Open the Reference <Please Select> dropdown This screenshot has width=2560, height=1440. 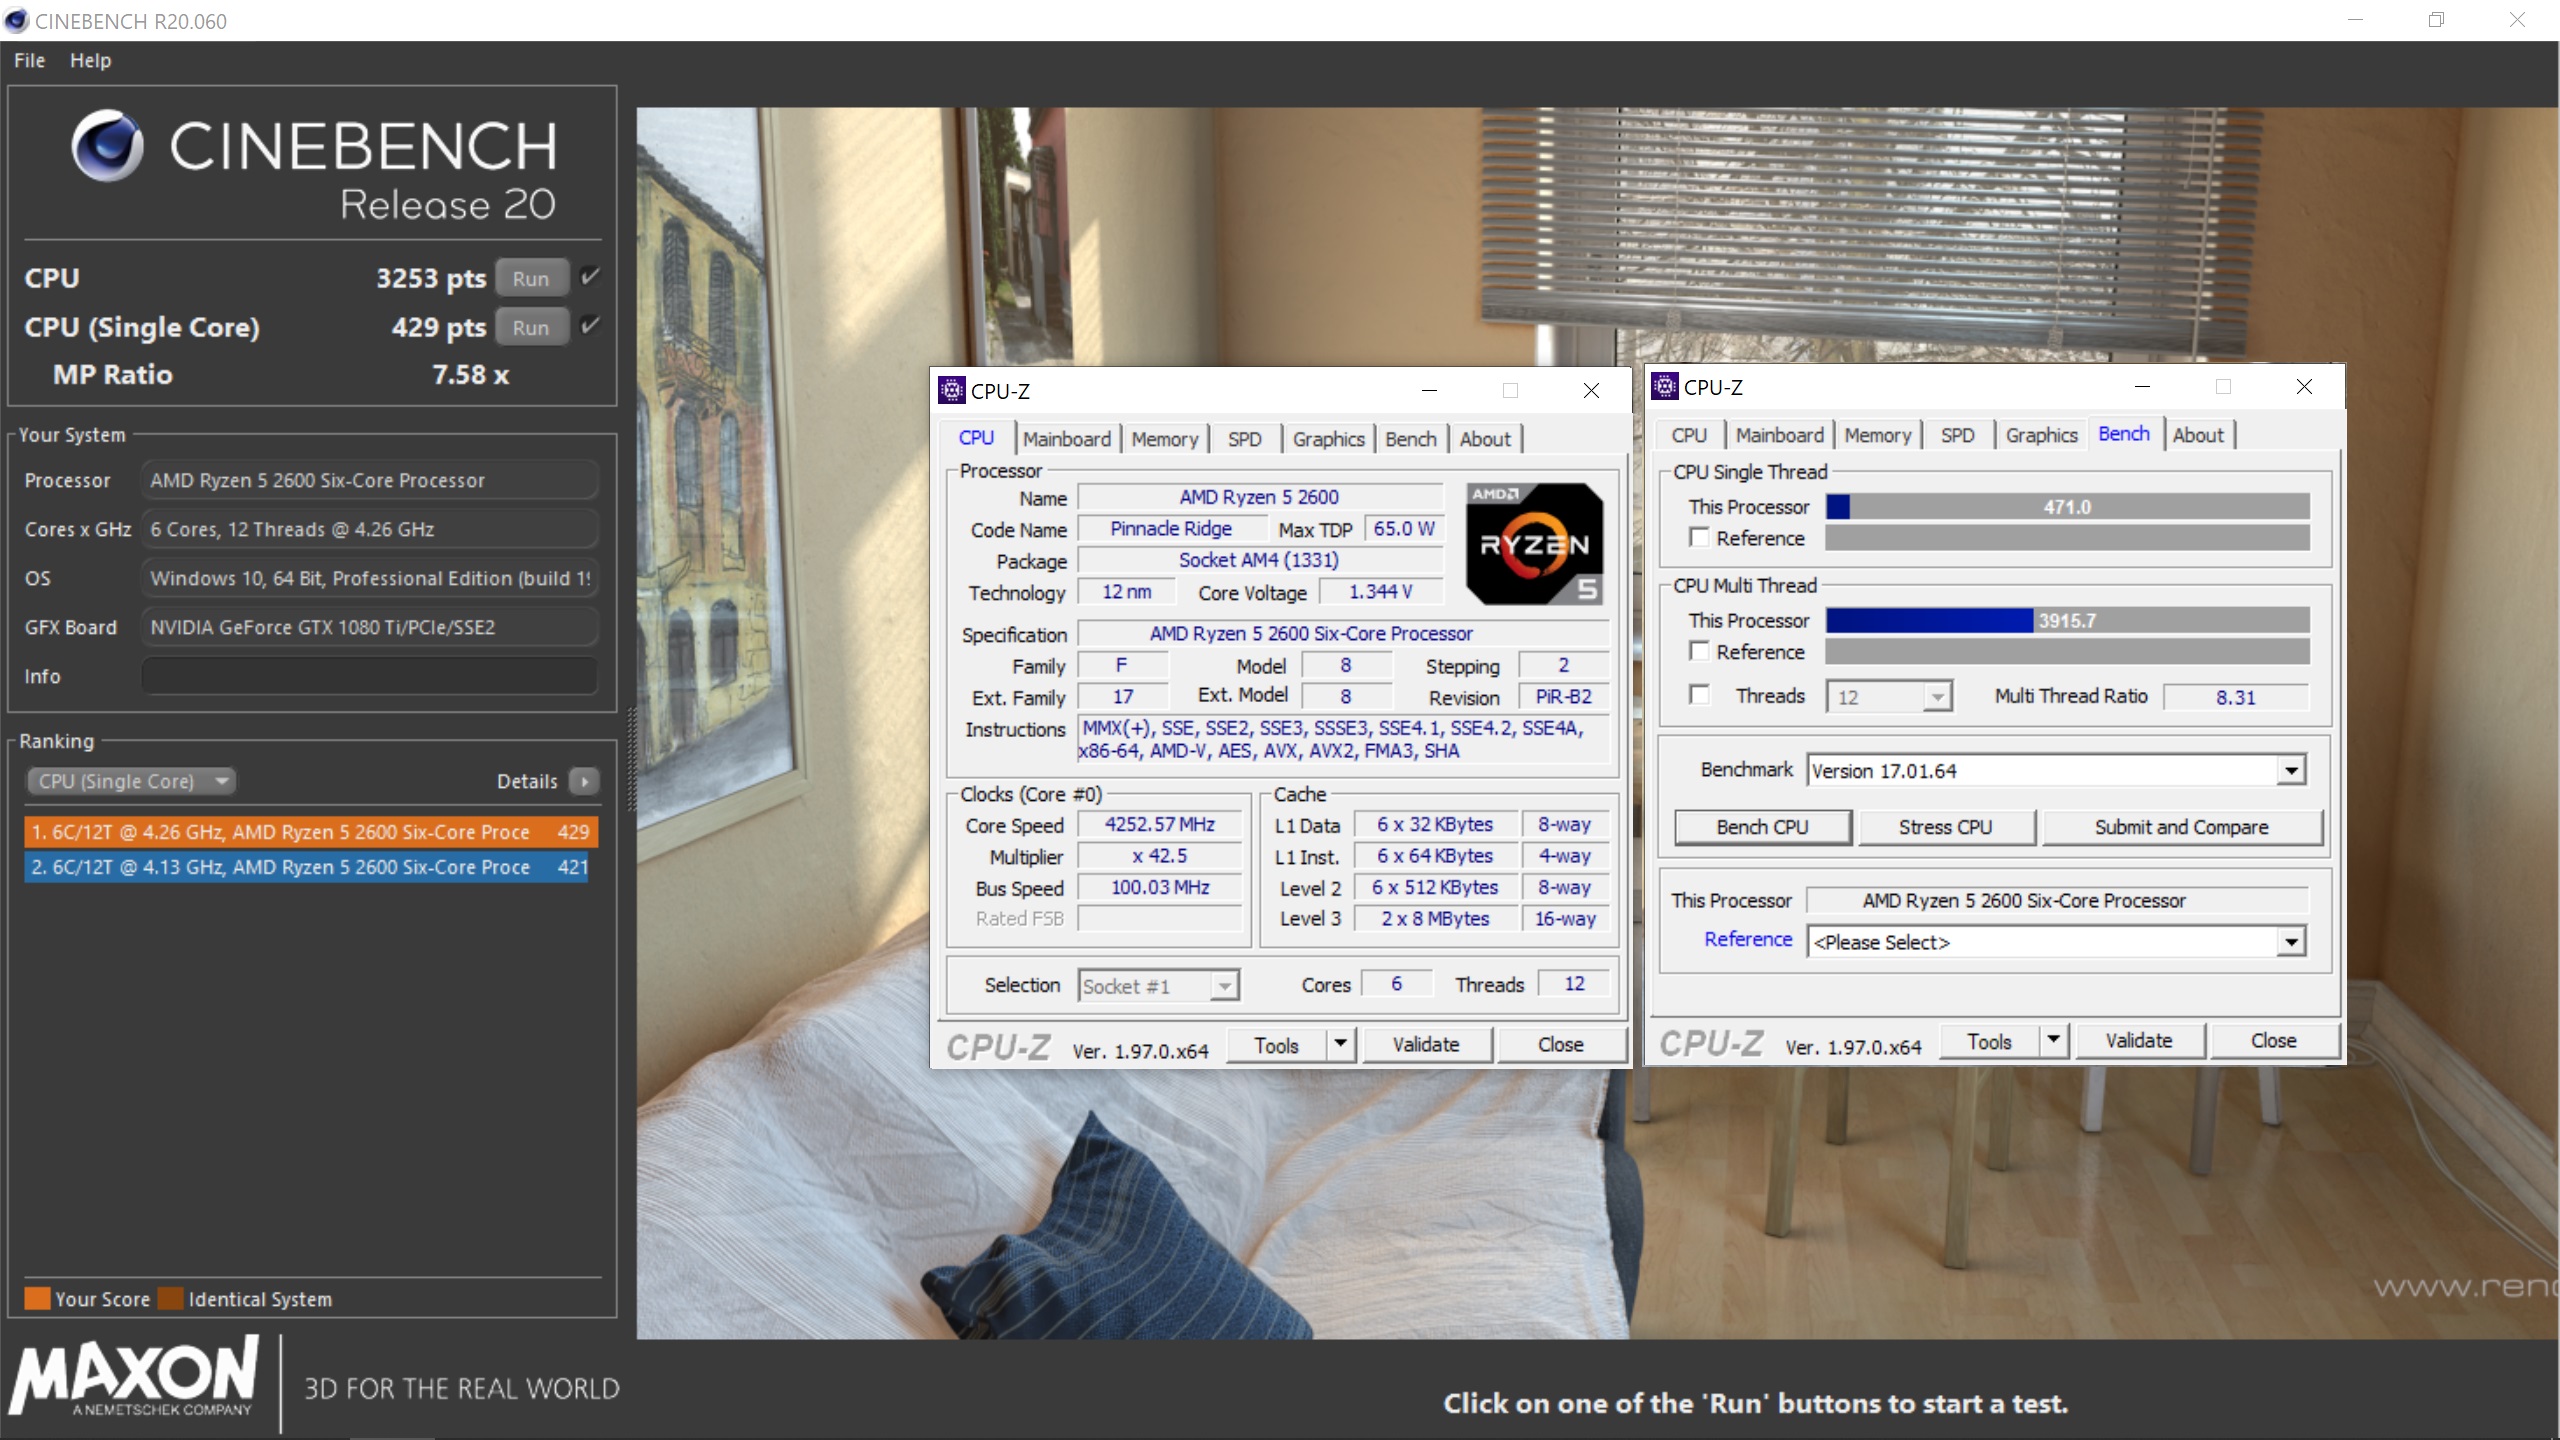coord(2057,942)
